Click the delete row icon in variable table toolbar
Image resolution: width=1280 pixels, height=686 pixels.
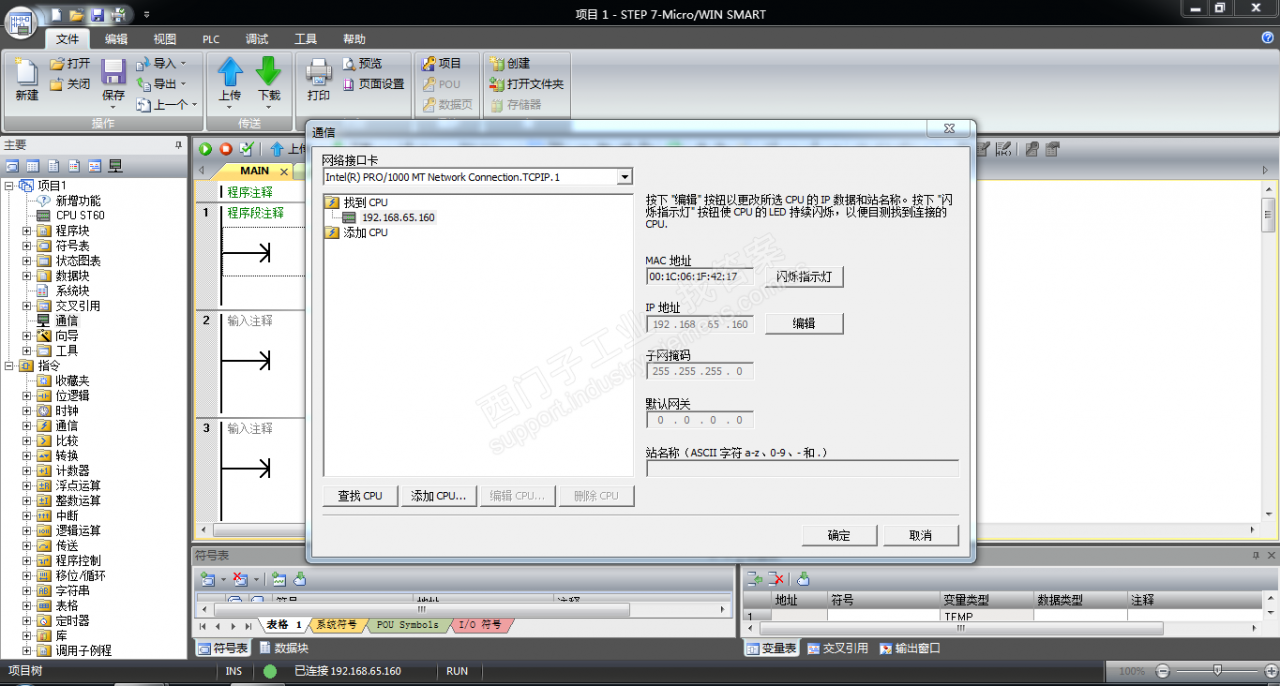[777, 579]
